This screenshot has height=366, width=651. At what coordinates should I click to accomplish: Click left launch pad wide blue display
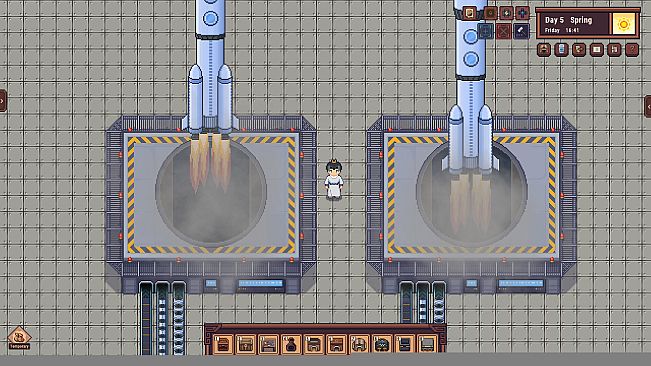[x=260, y=283]
